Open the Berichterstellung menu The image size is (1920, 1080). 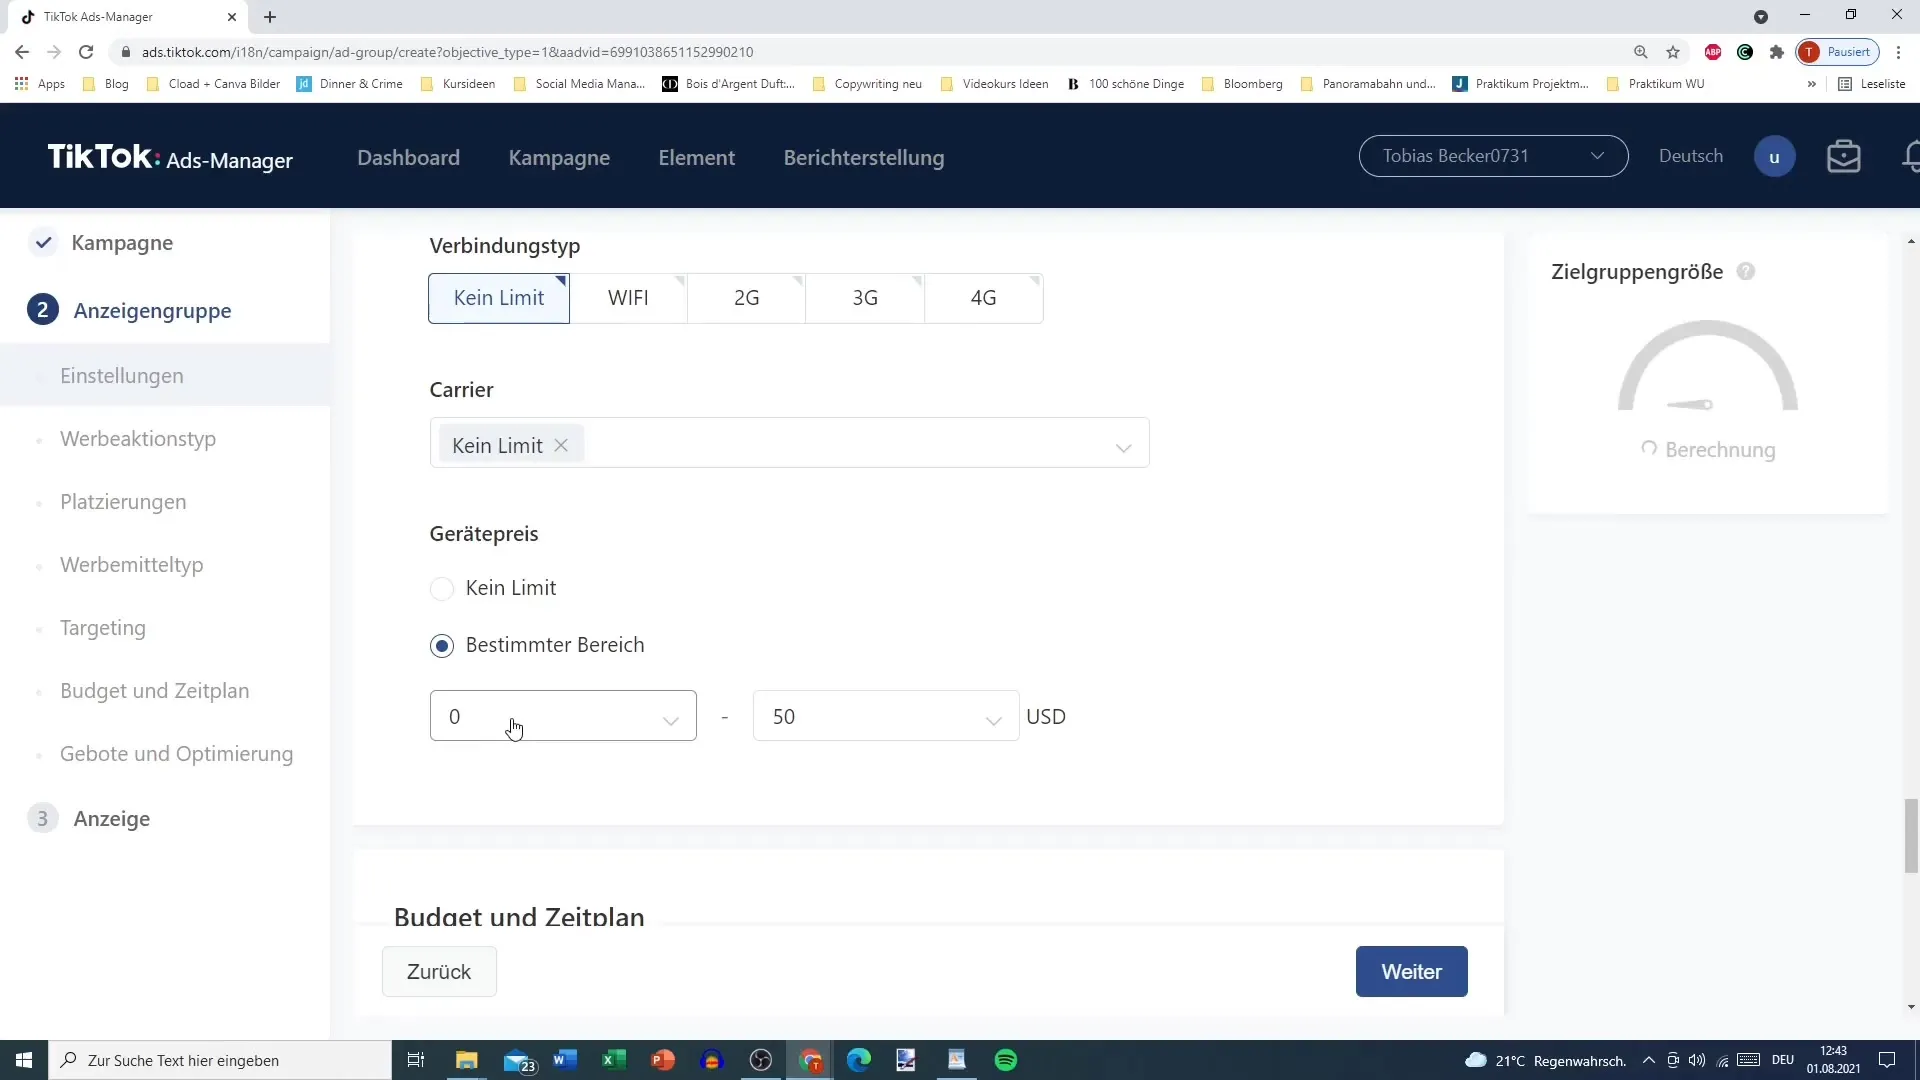[x=863, y=158]
